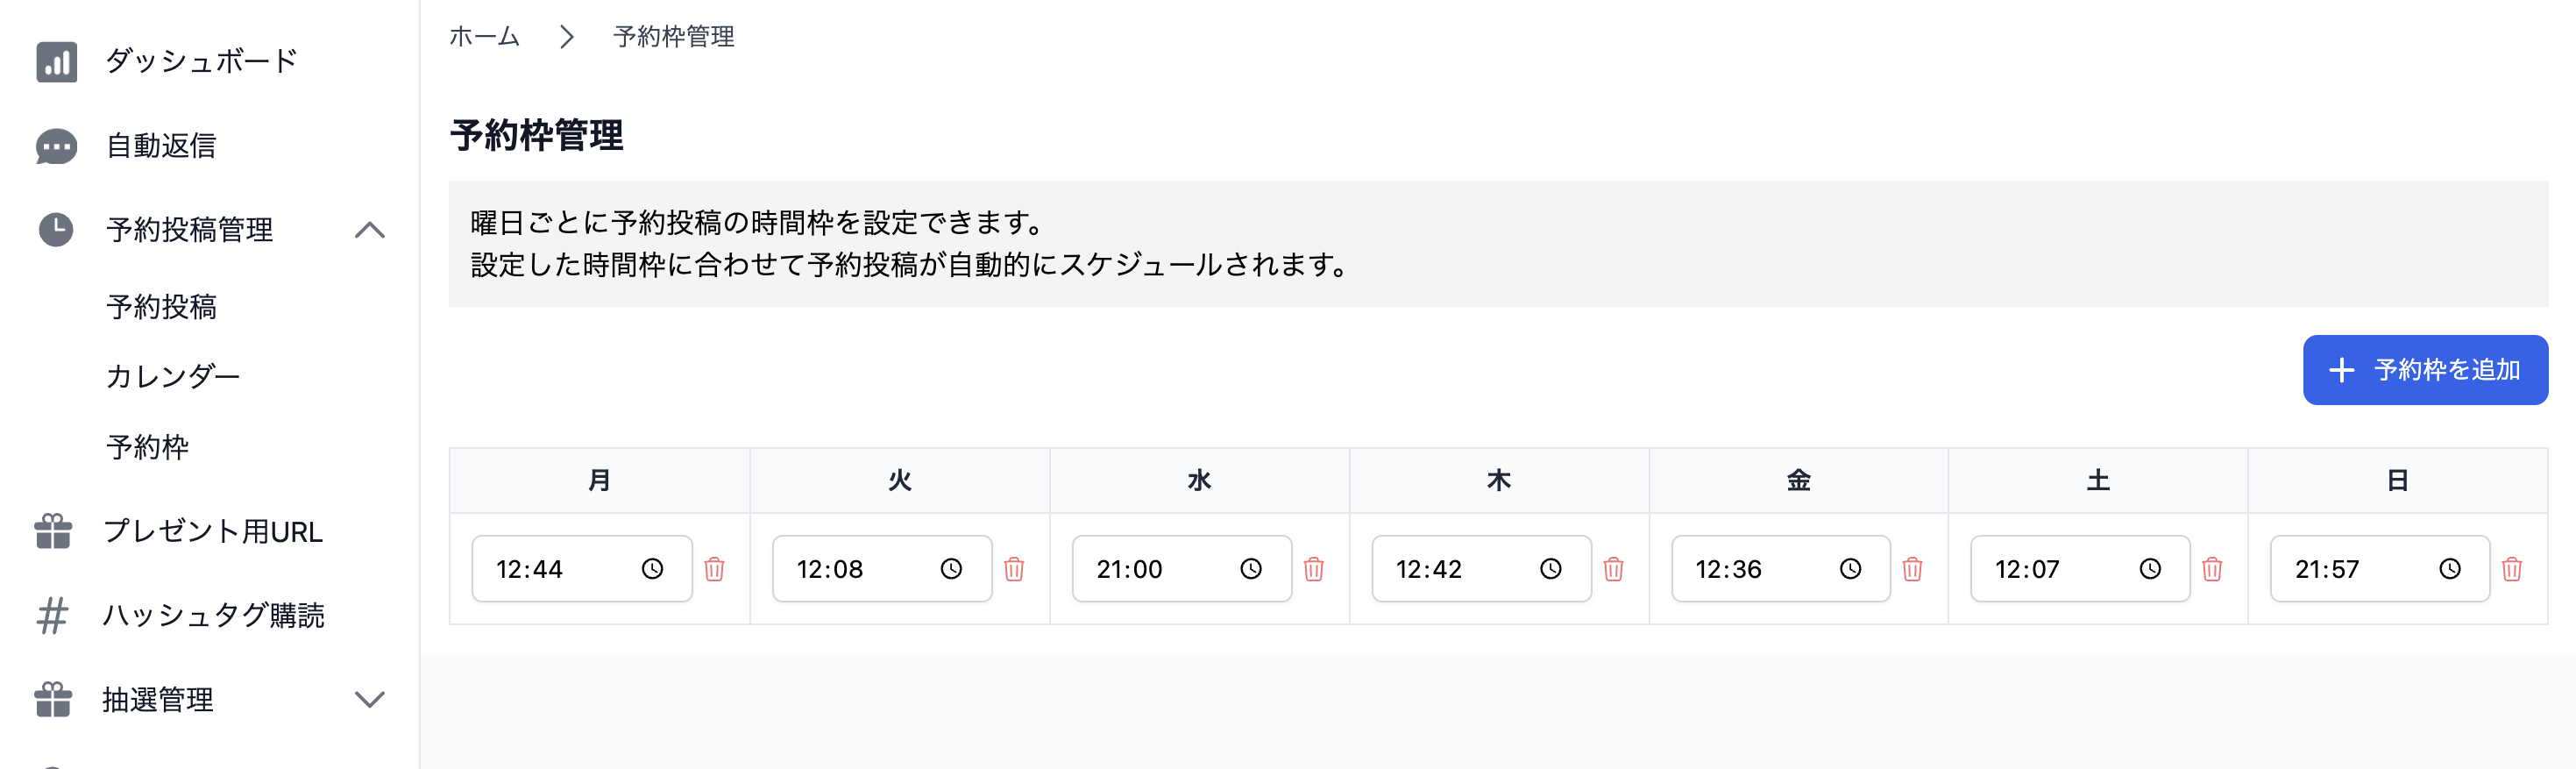Delete the 12:36 Friday slot via trash icon
The width and height of the screenshot is (2576, 769).
pos(1913,568)
